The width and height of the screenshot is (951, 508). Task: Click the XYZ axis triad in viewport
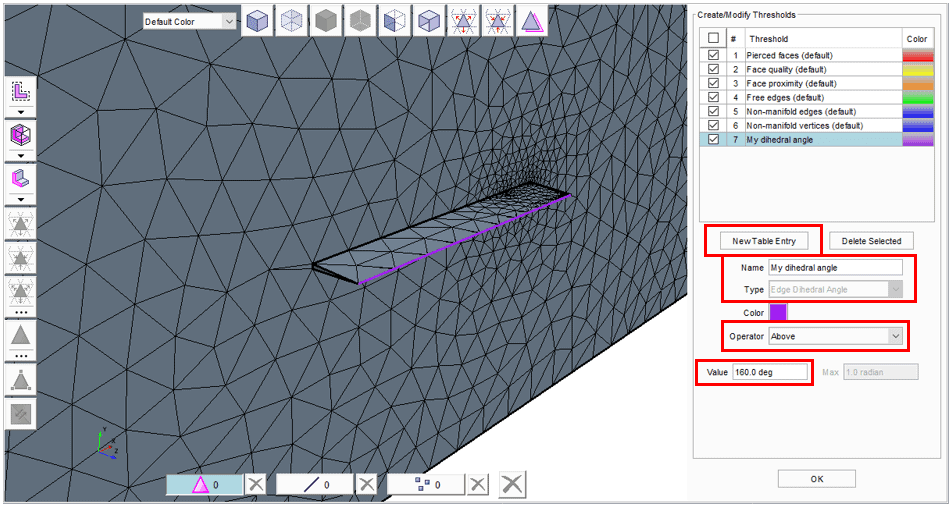click(106, 443)
